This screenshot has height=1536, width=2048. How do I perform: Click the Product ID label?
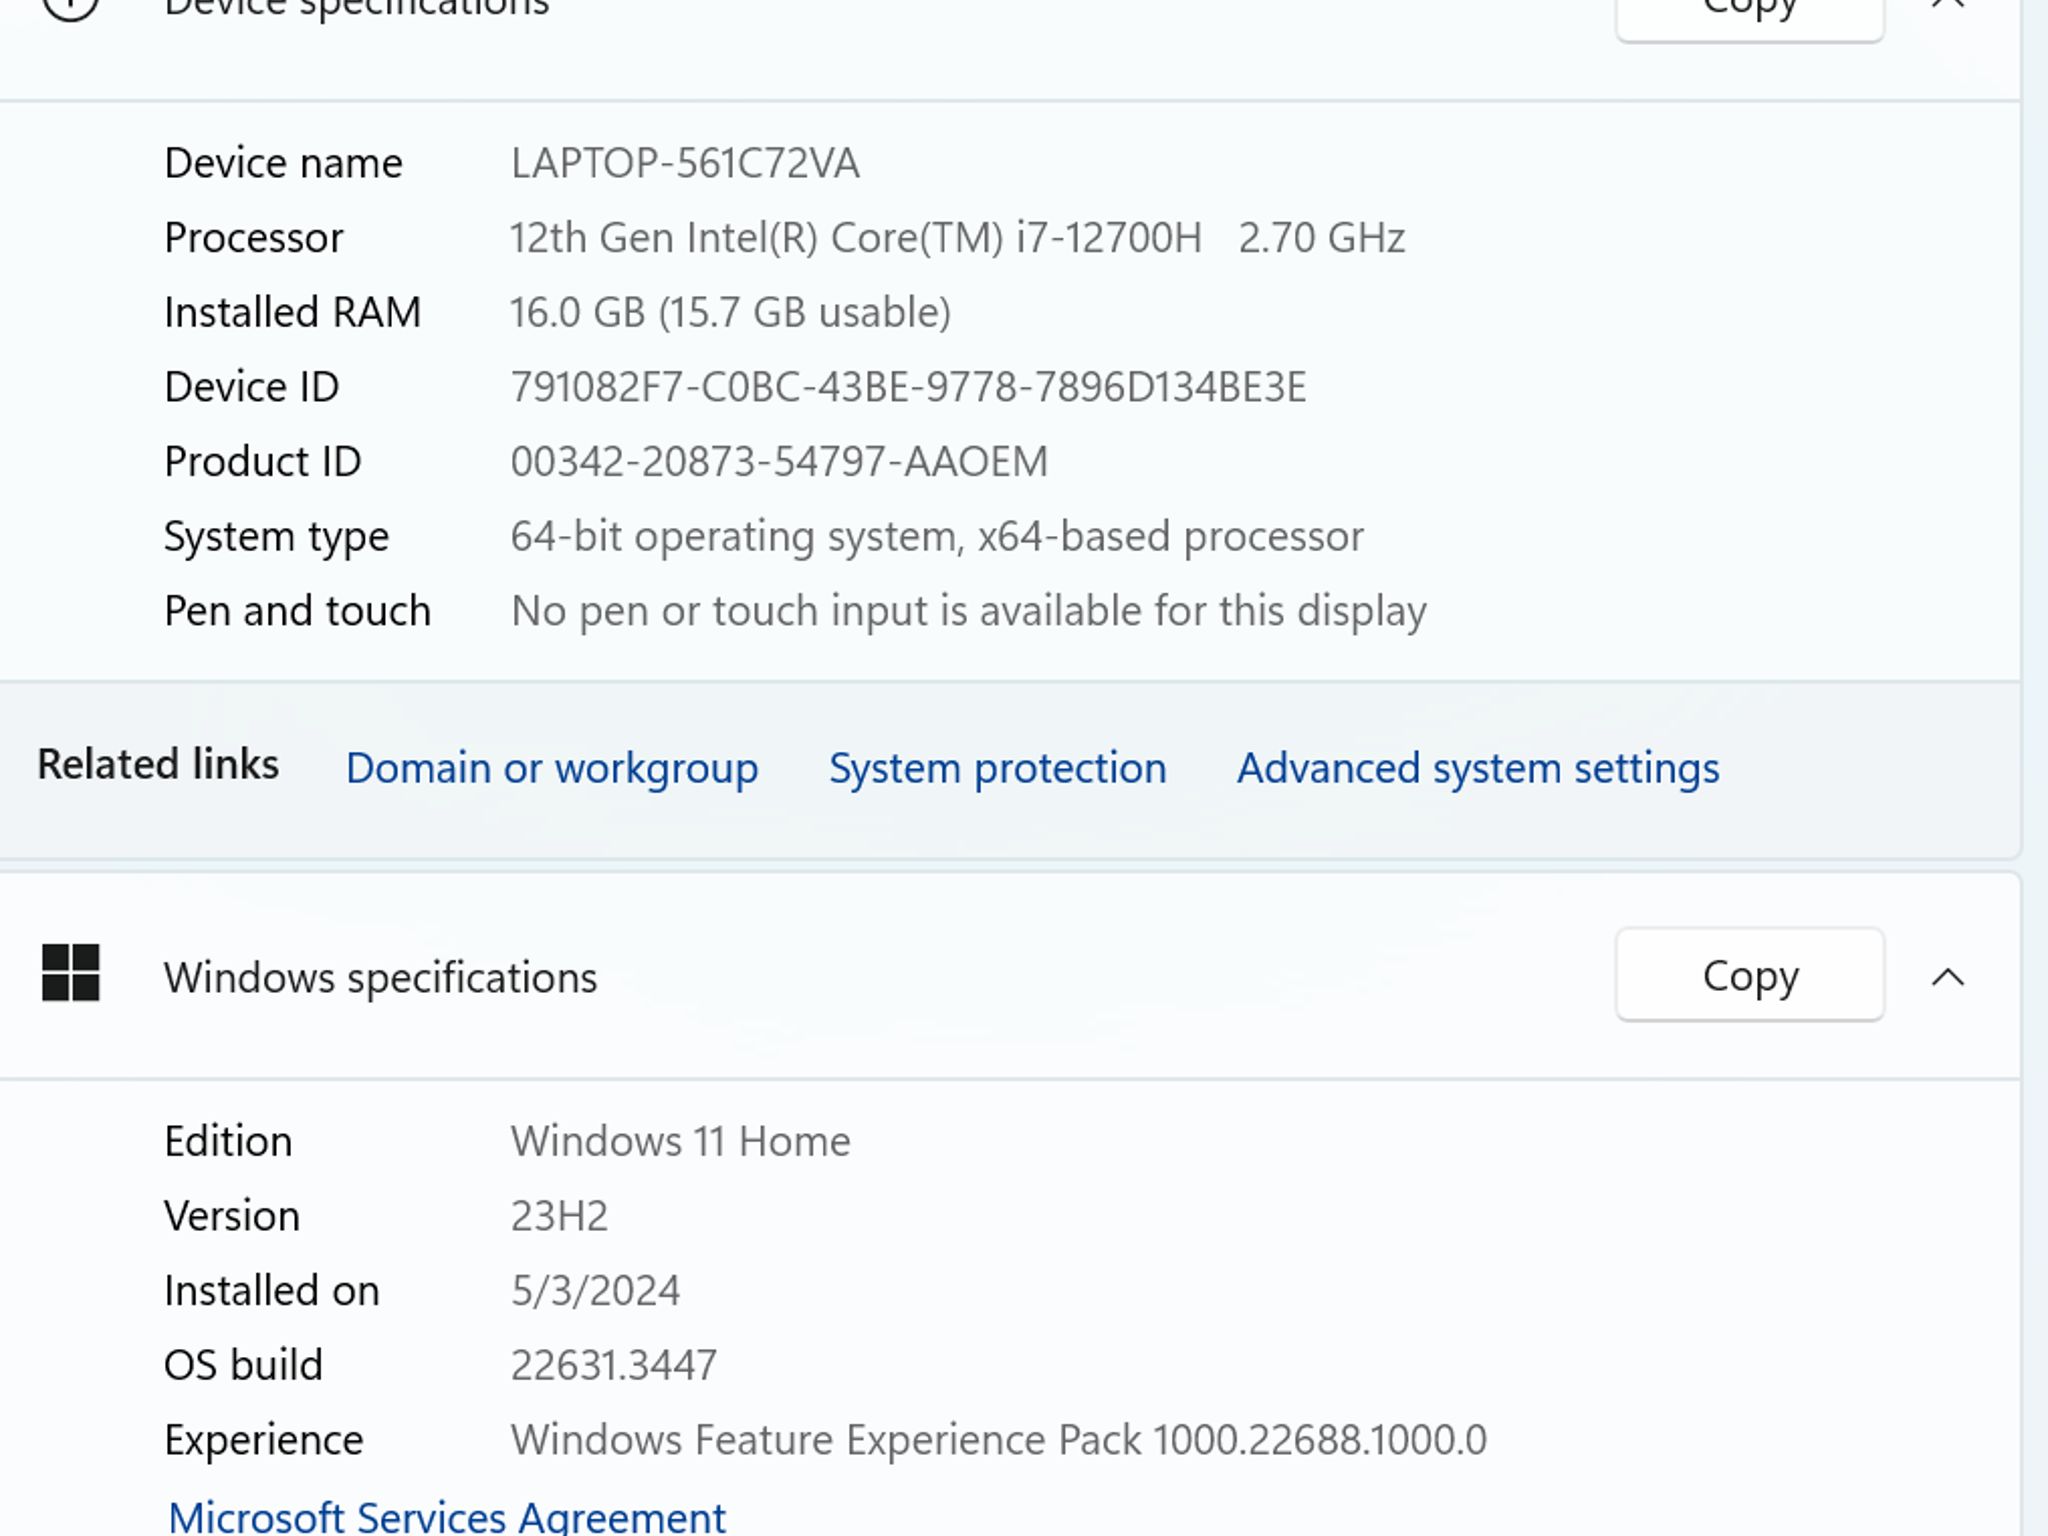coord(263,462)
